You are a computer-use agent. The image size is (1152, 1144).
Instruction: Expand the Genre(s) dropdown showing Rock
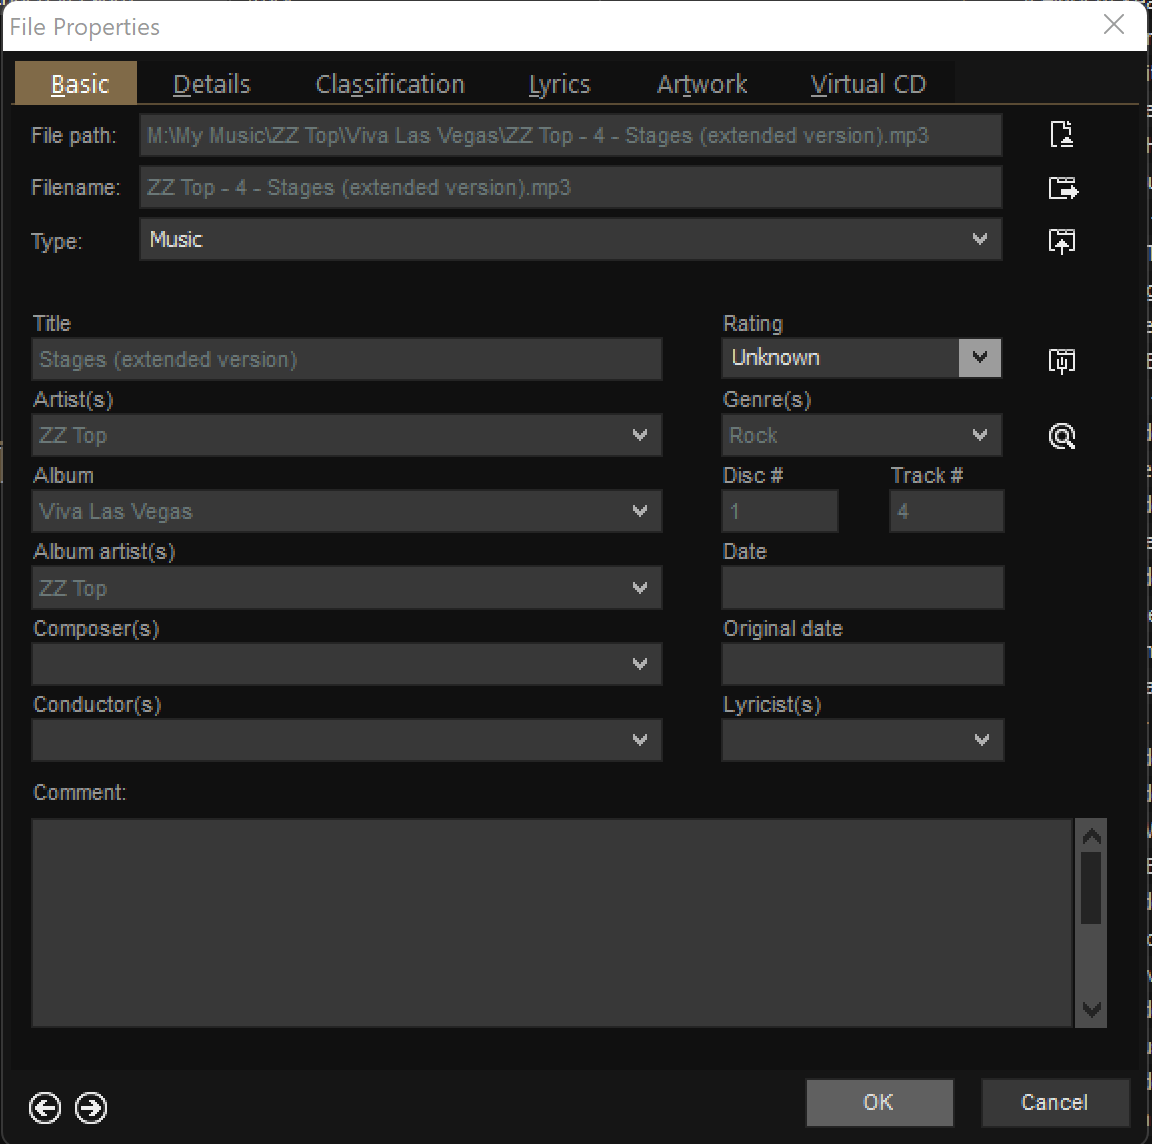[x=981, y=435]
